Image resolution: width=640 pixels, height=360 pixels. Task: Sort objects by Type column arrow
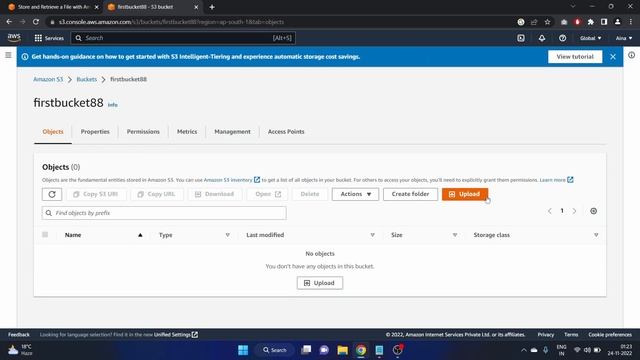pyautogui.click(x=227, y=235)
